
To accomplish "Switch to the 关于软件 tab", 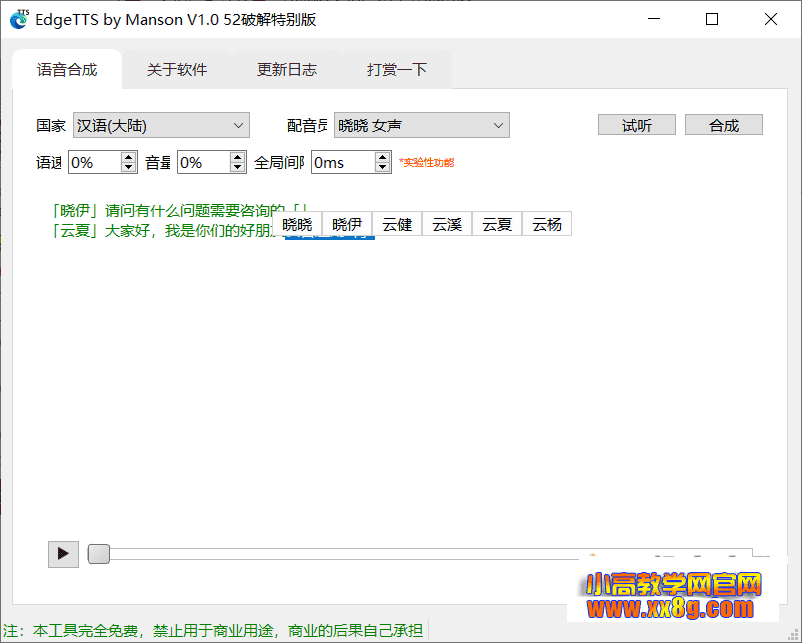I will click(x=177, y=70).
